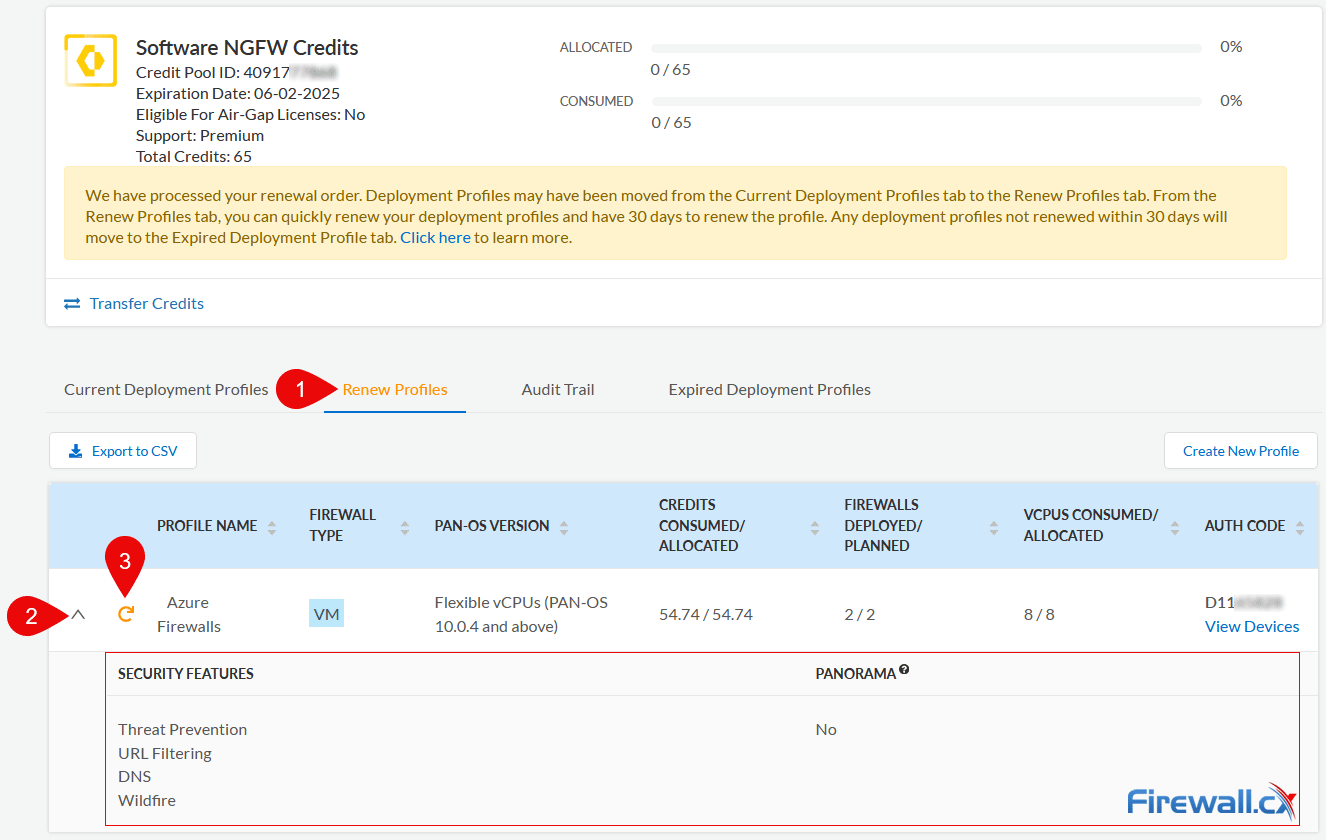
Task: Click the Panorama 'No' value
Action: pos(826,730)
